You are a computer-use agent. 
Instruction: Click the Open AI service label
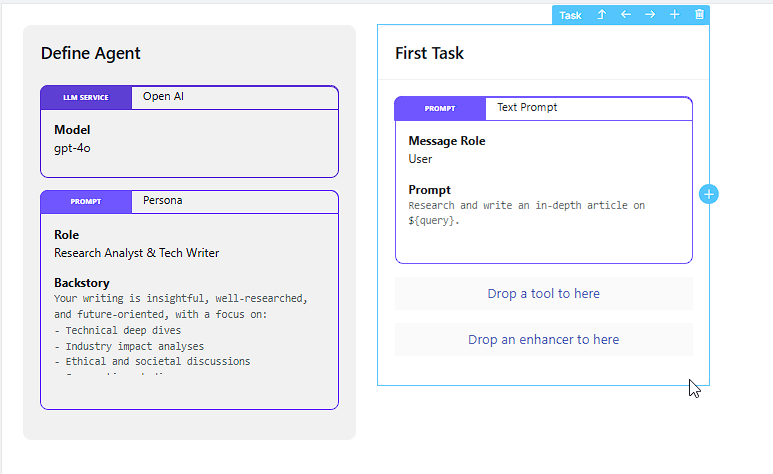click(x=163, y=97)
